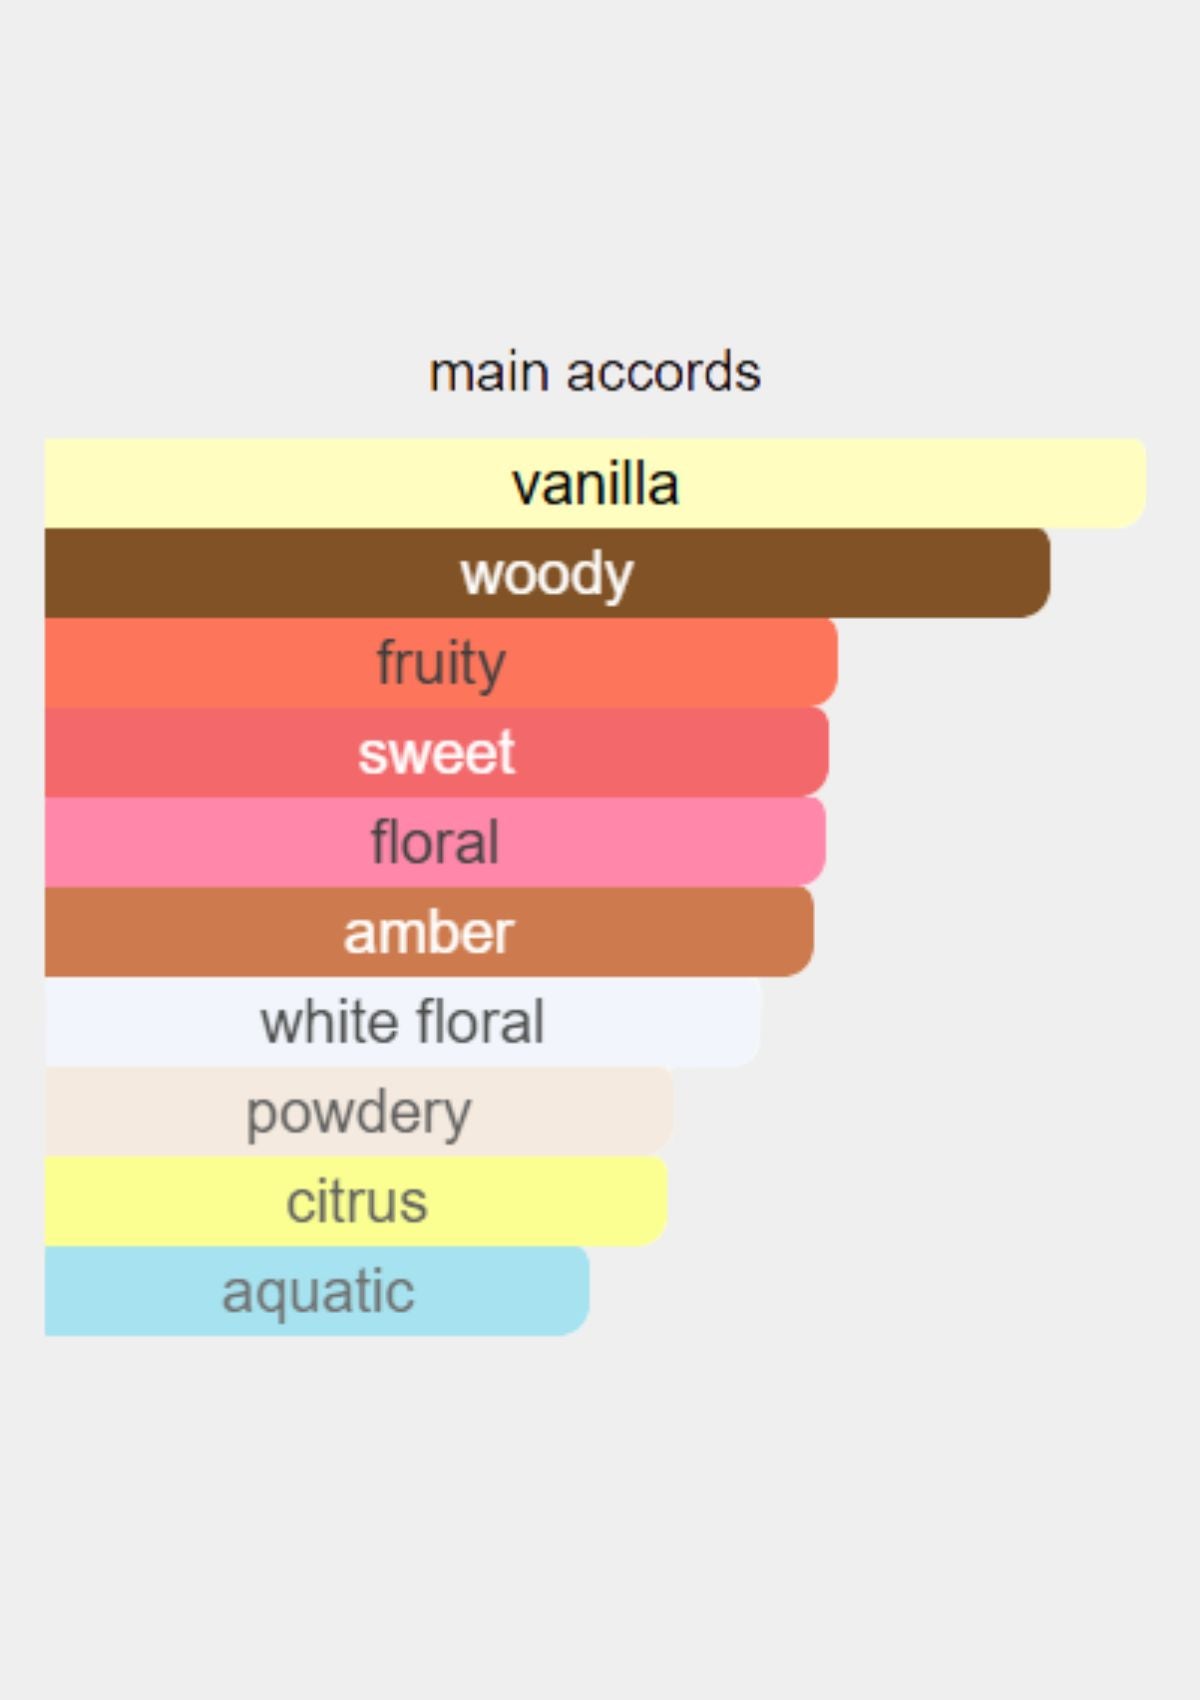Screen dimensions: 1200x1700
Task: Open the woody text label
Action: tap(547, 574)
